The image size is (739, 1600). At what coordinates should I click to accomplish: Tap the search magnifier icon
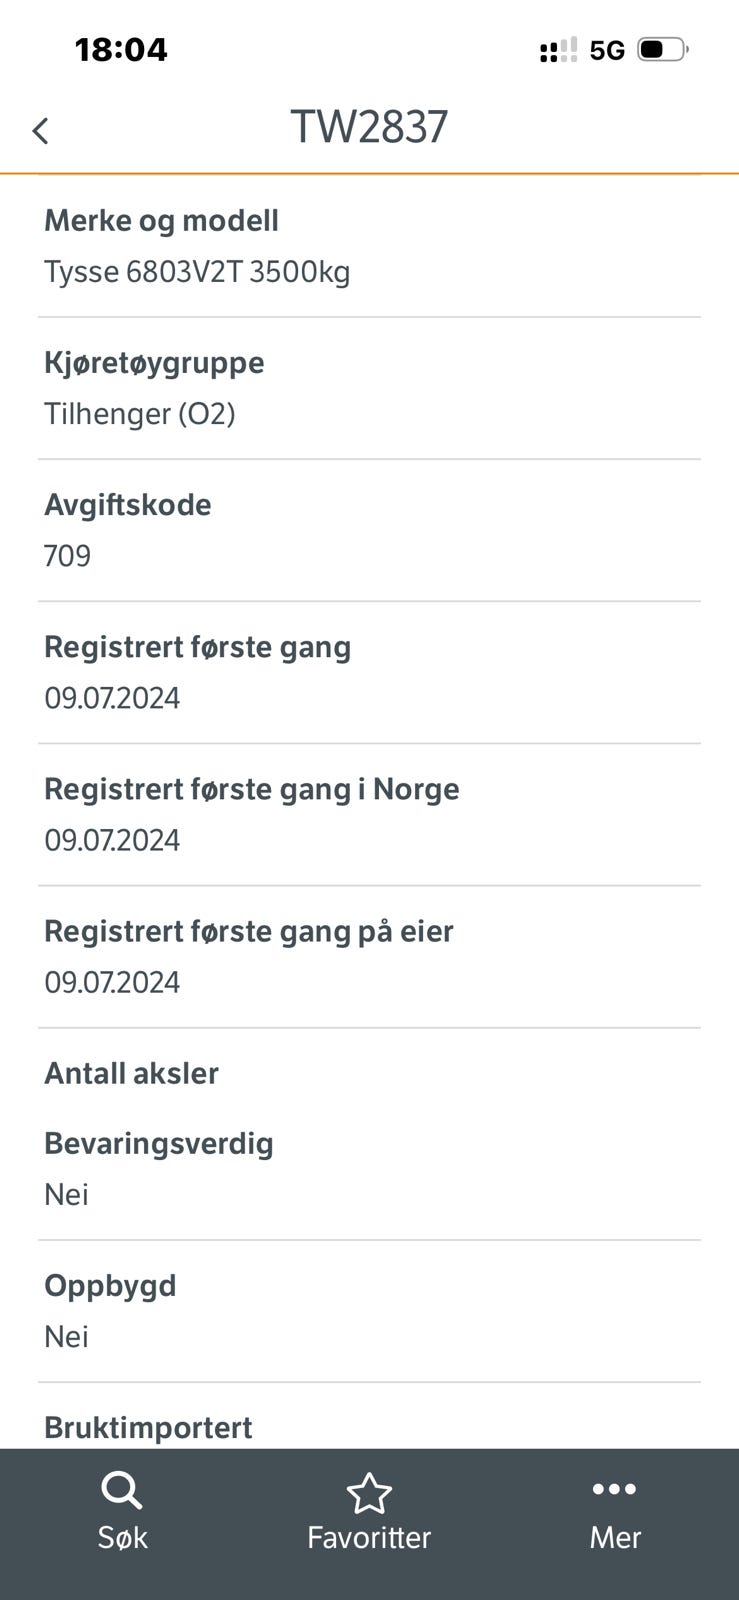tap(122, 1491)
